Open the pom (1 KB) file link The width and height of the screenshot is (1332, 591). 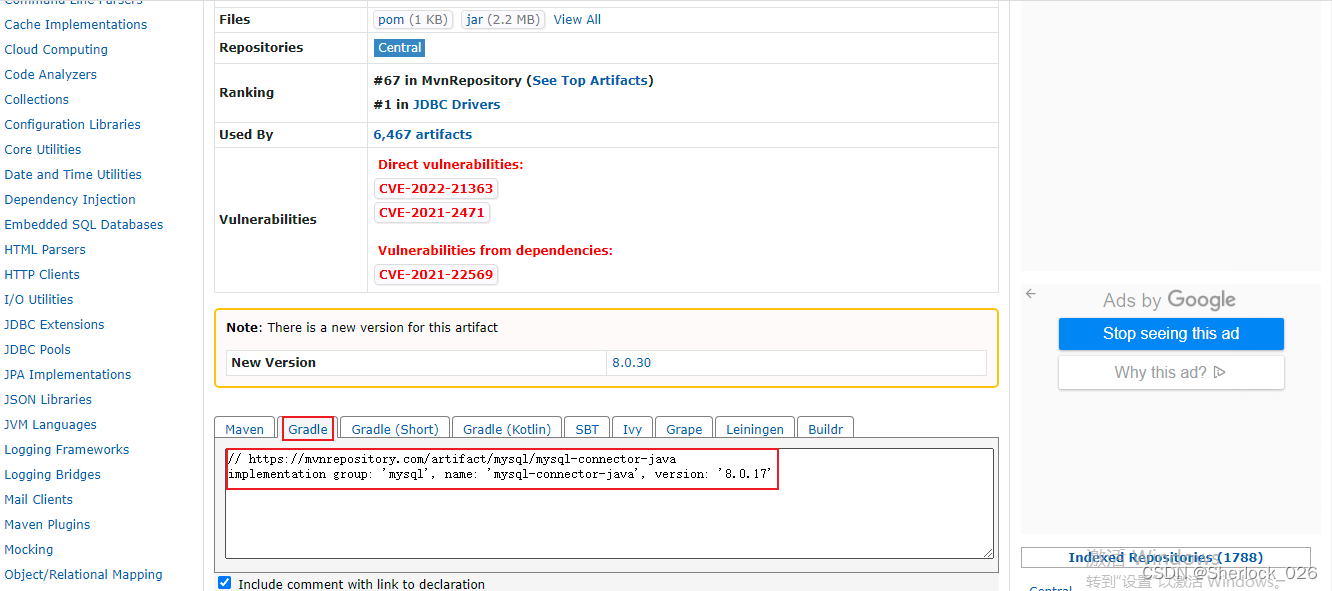point(413,18)
